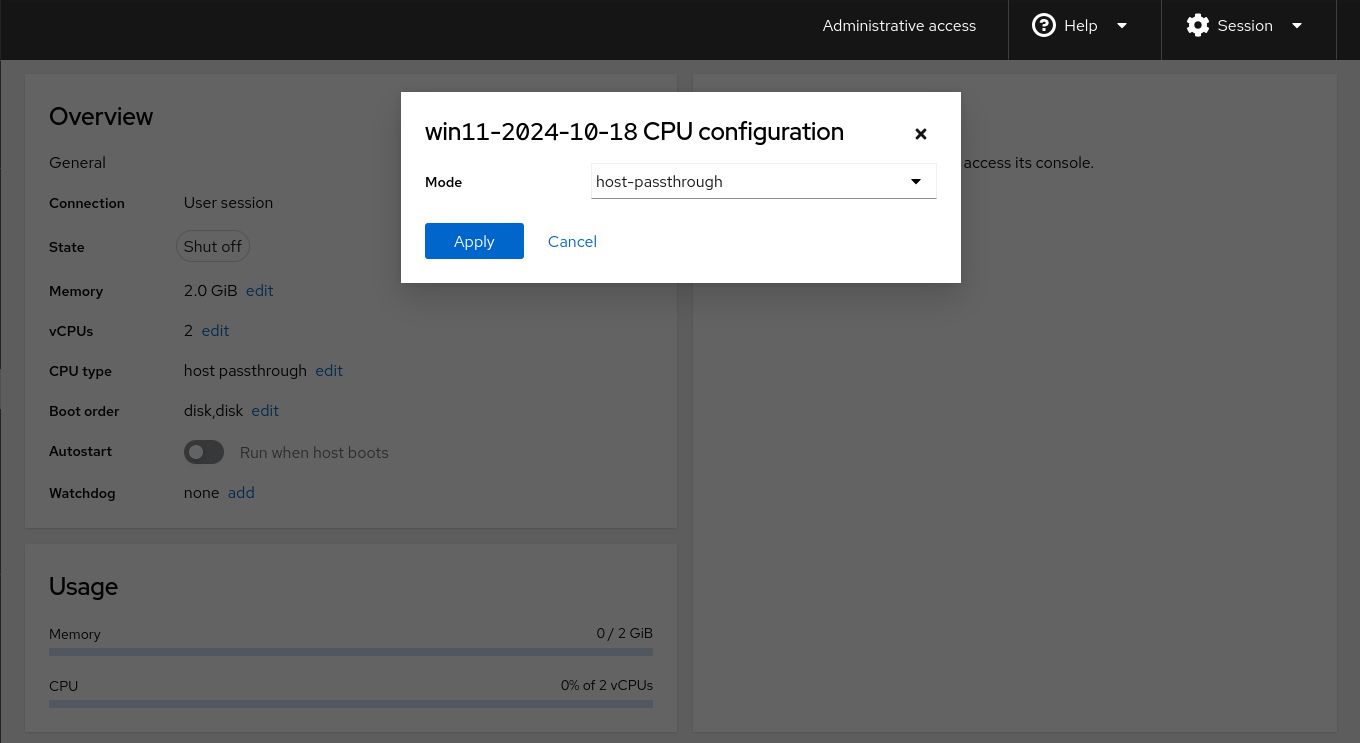Image resolution: width=1360 pixels, height=743 pixels.
Task: Edit the vCPUs count
Action: (215, 331)
